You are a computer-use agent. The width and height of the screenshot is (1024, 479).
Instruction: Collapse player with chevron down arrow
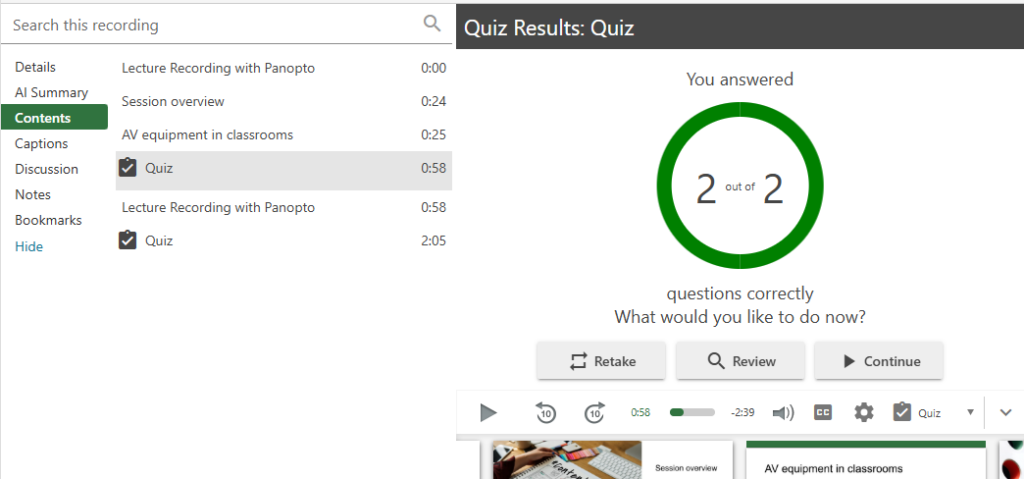pyautogui.click(x=1006, y=412)
